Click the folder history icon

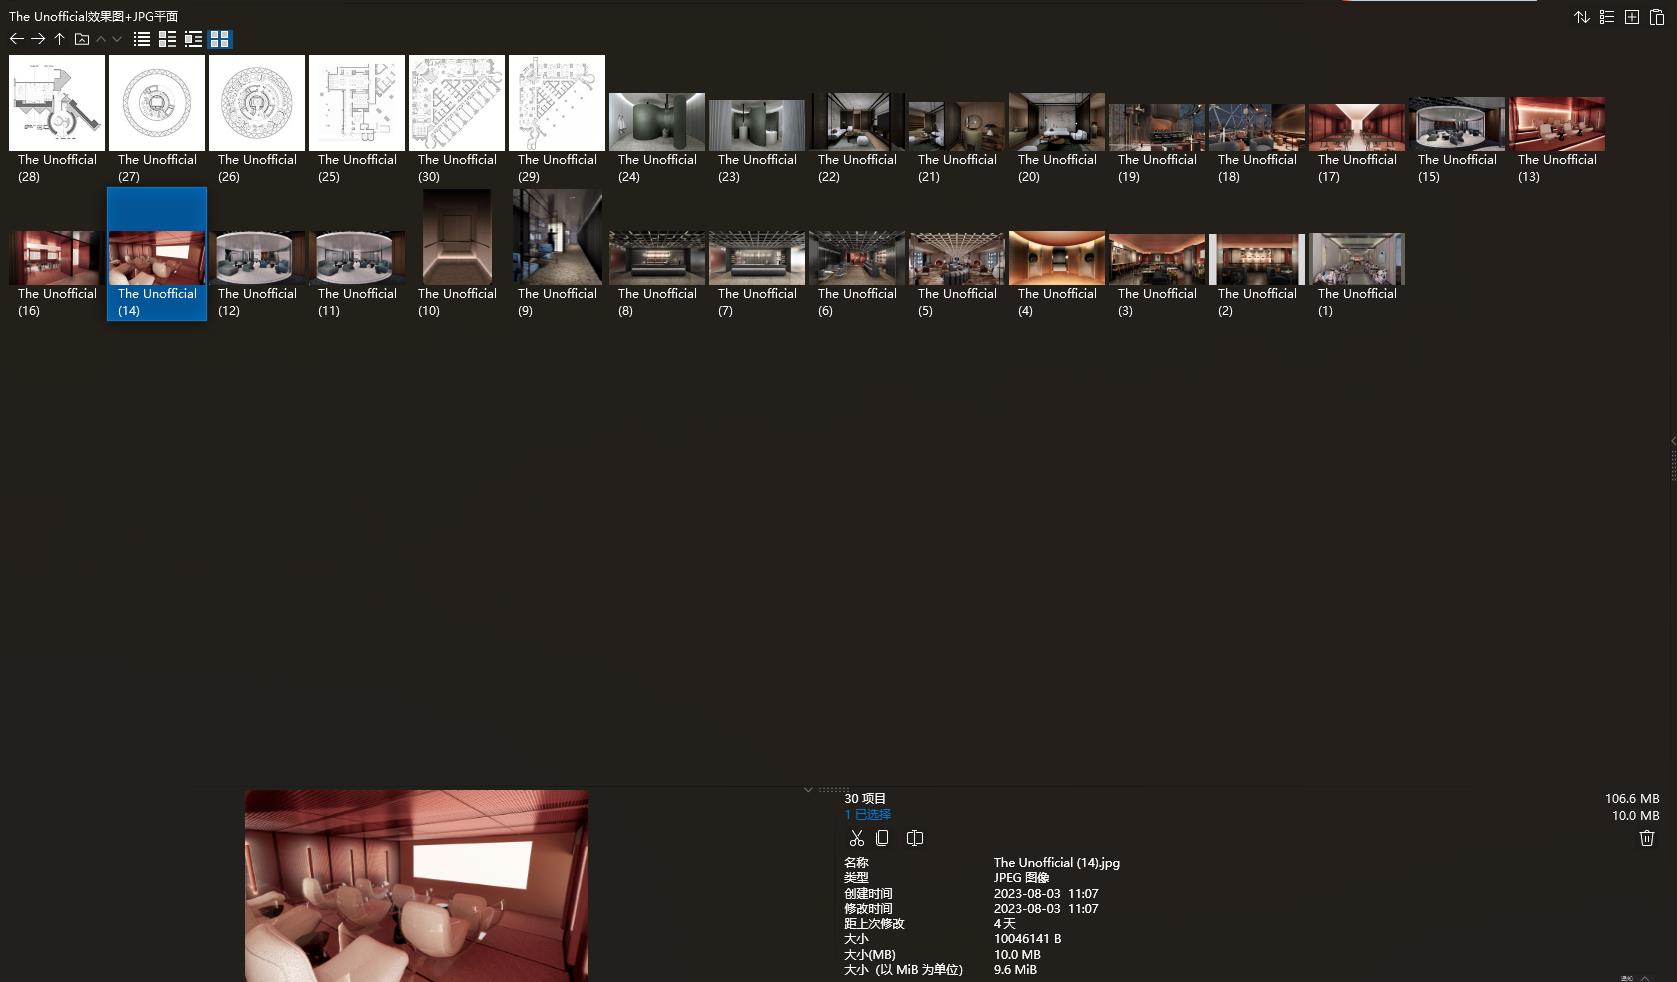pos(82,39)
